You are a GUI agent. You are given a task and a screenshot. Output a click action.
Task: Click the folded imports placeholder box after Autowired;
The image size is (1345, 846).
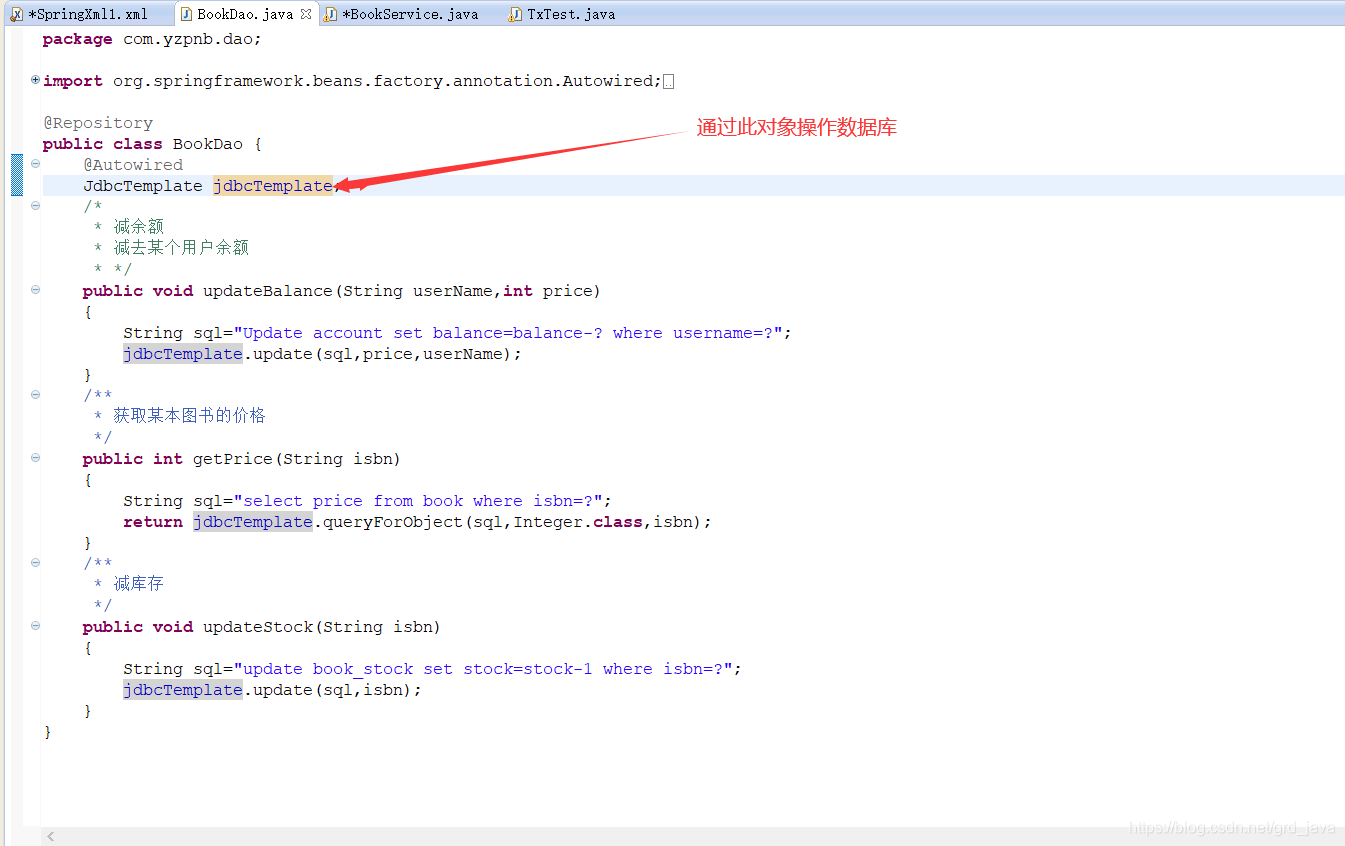[669, 81]
